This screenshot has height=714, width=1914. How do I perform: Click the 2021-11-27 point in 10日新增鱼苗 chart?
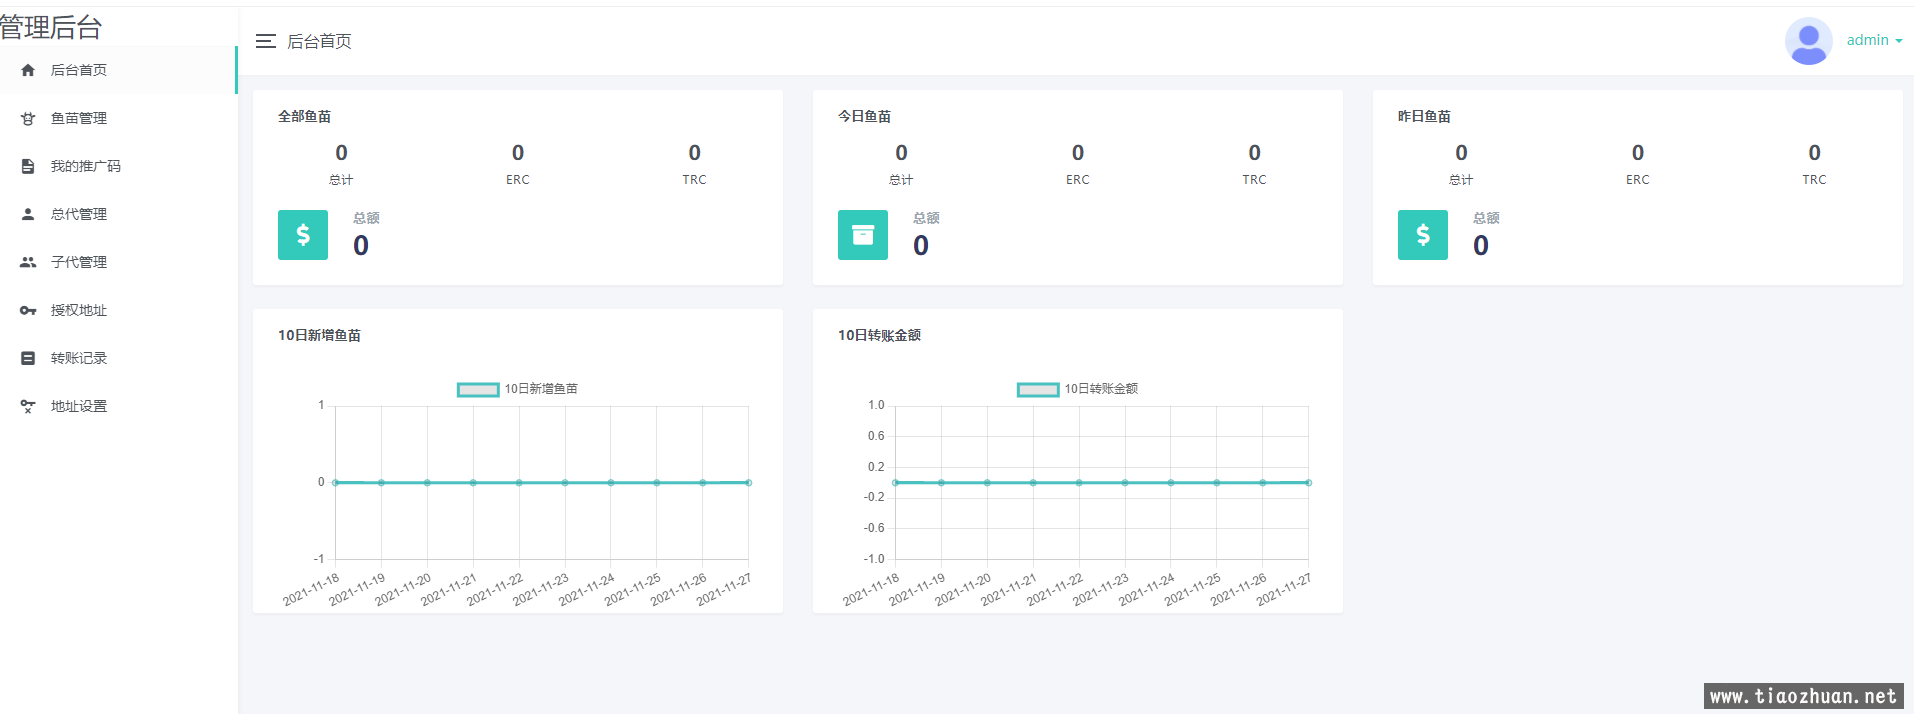click(748, 482)
